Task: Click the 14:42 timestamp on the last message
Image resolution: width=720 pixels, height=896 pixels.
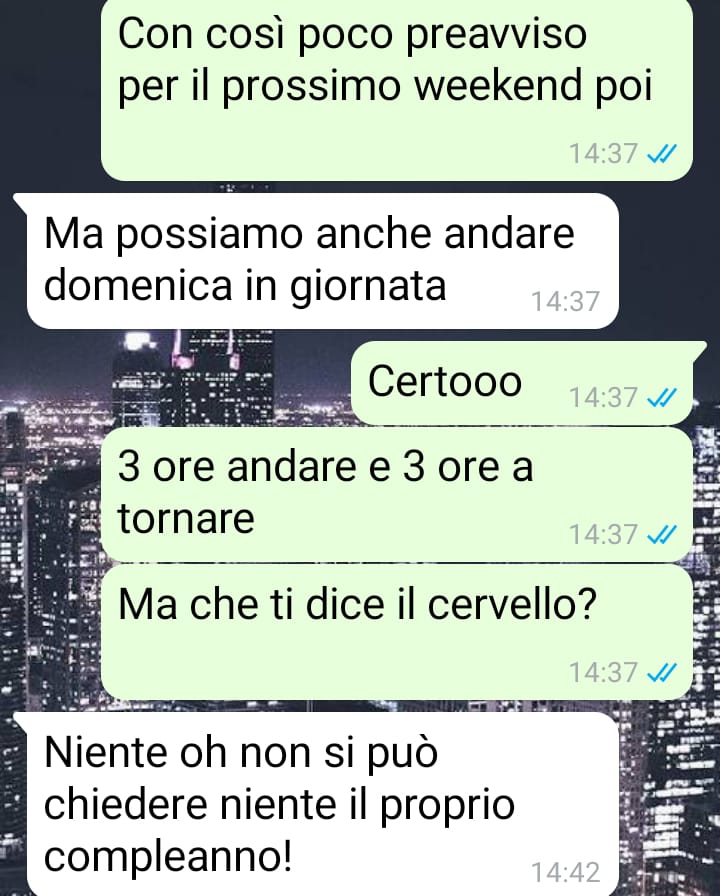Action: coord(566,873)
